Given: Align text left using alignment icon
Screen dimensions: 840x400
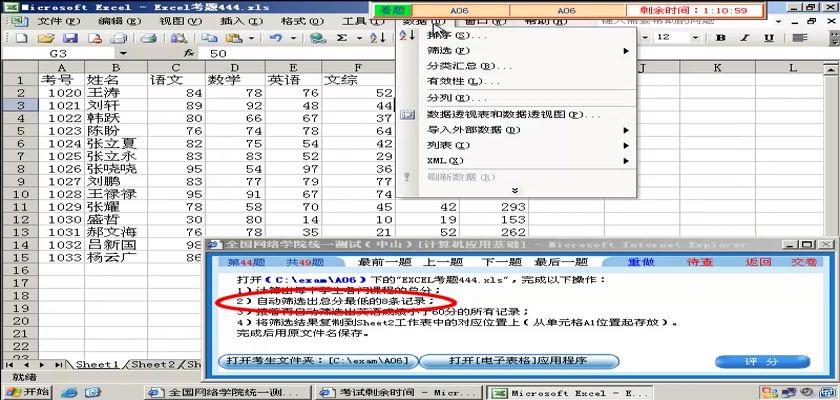Looking at the screenshot, I should (x=800, y=38).
